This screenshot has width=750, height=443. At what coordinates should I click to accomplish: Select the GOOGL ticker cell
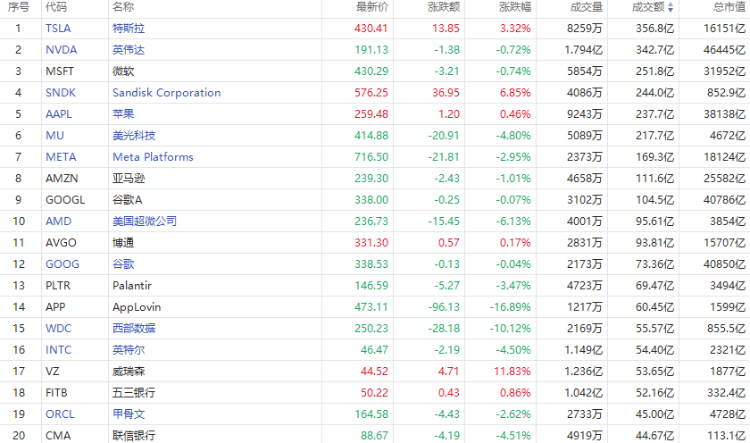click(65, 199)
